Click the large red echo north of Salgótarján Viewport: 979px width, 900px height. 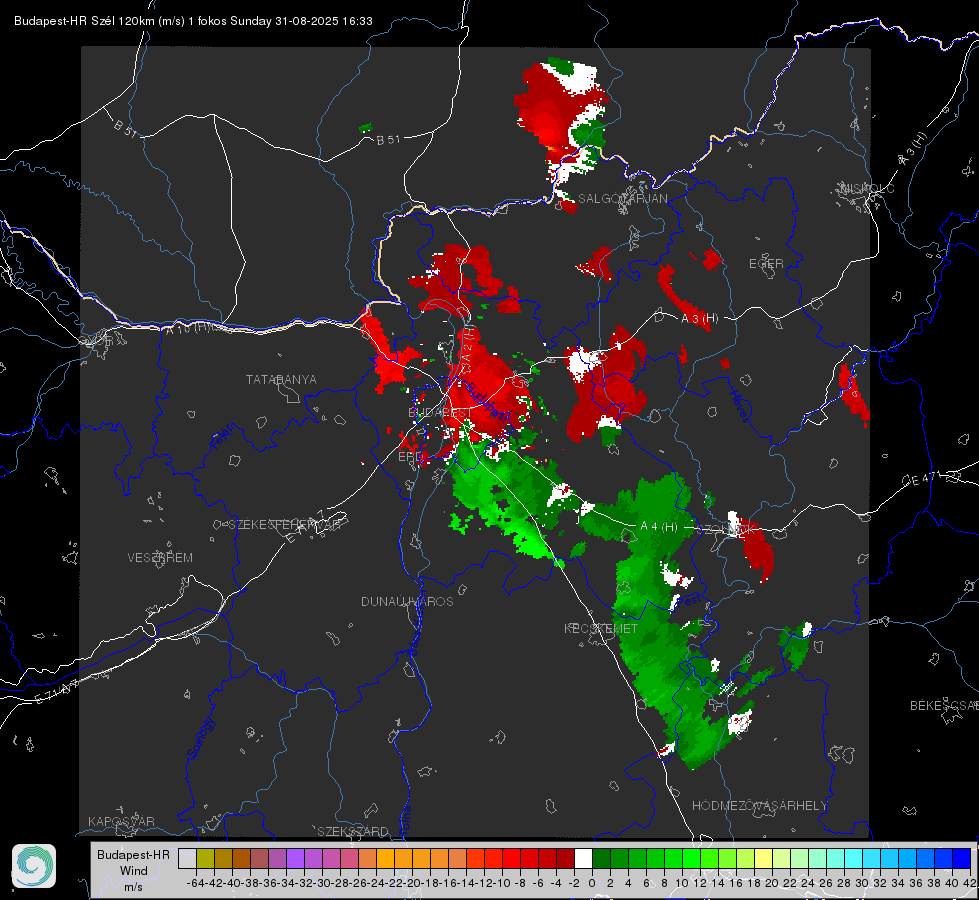pos(544,112)
